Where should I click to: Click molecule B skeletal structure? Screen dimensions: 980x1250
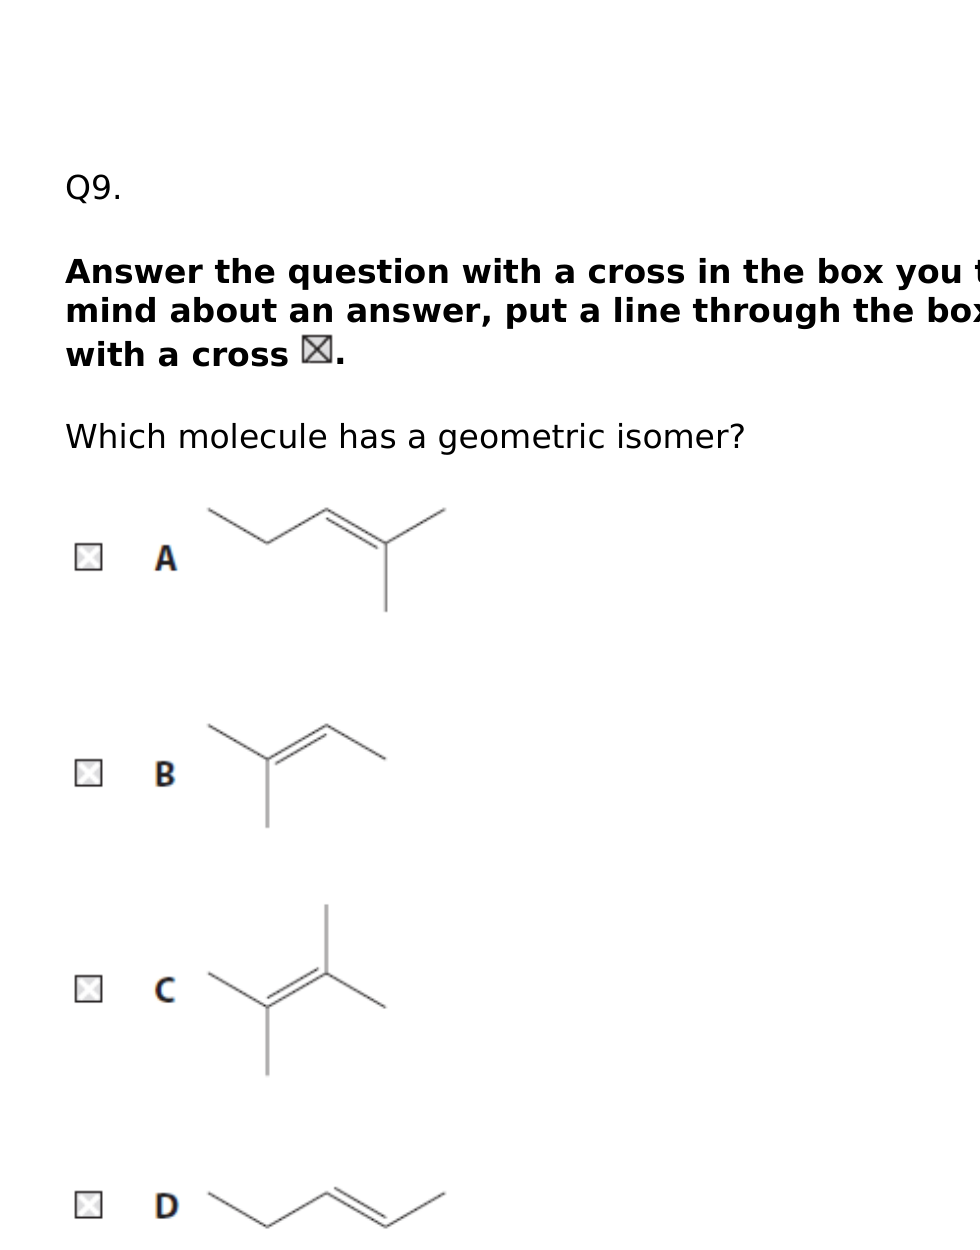(296, 775)
